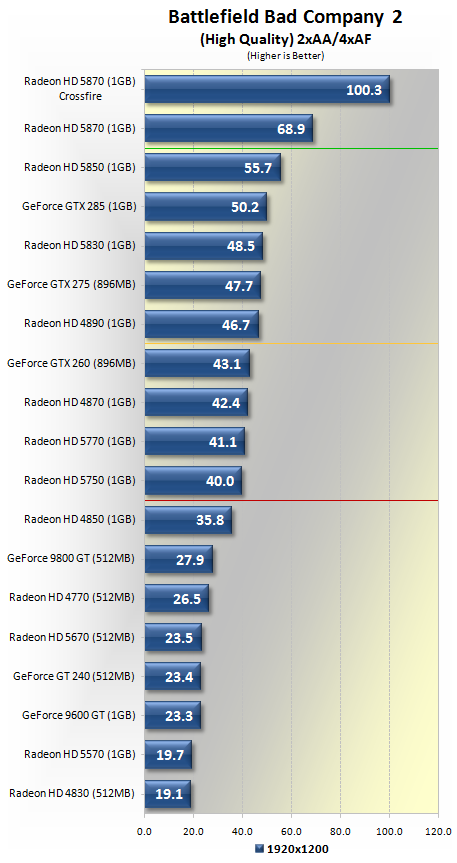Click the bar value 47.7

tap(238, 285)
